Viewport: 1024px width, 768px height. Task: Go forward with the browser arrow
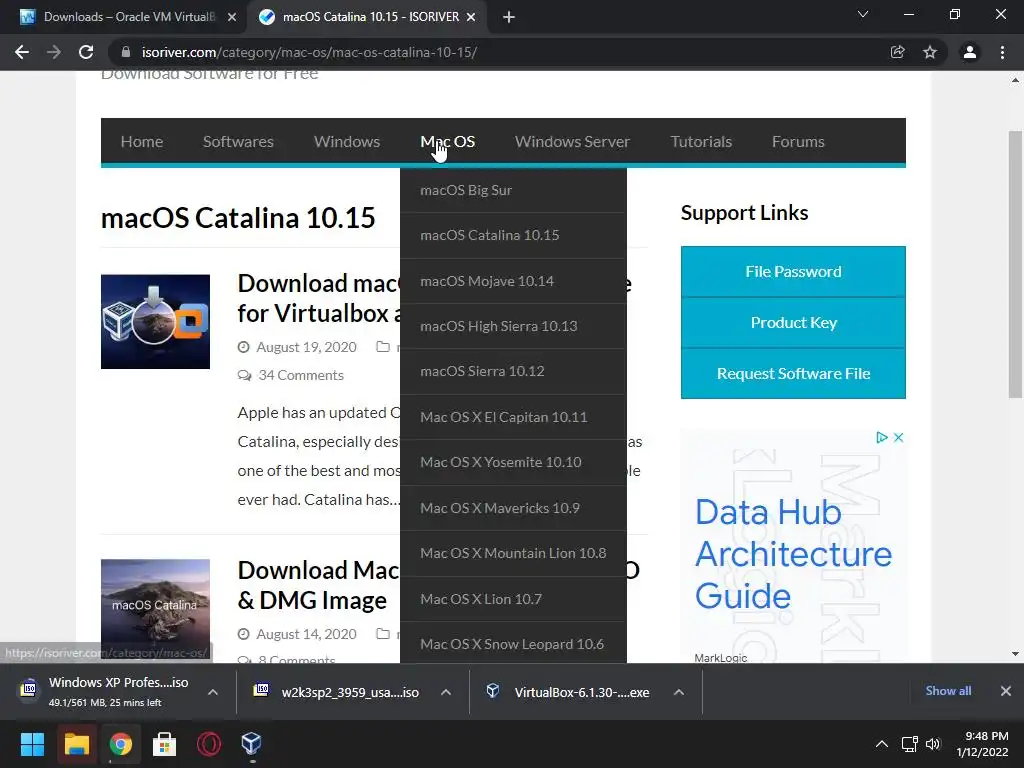(54, 52)
